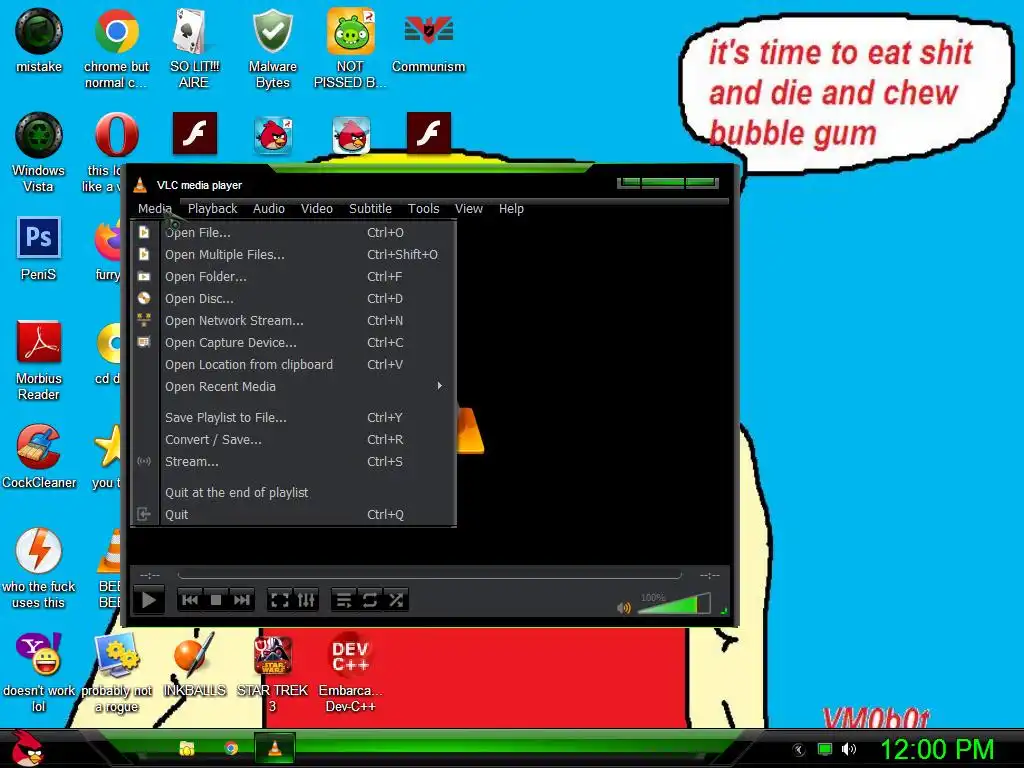Click the VLC seek bar
The image size is (1024, 768).
coord(430,575)
